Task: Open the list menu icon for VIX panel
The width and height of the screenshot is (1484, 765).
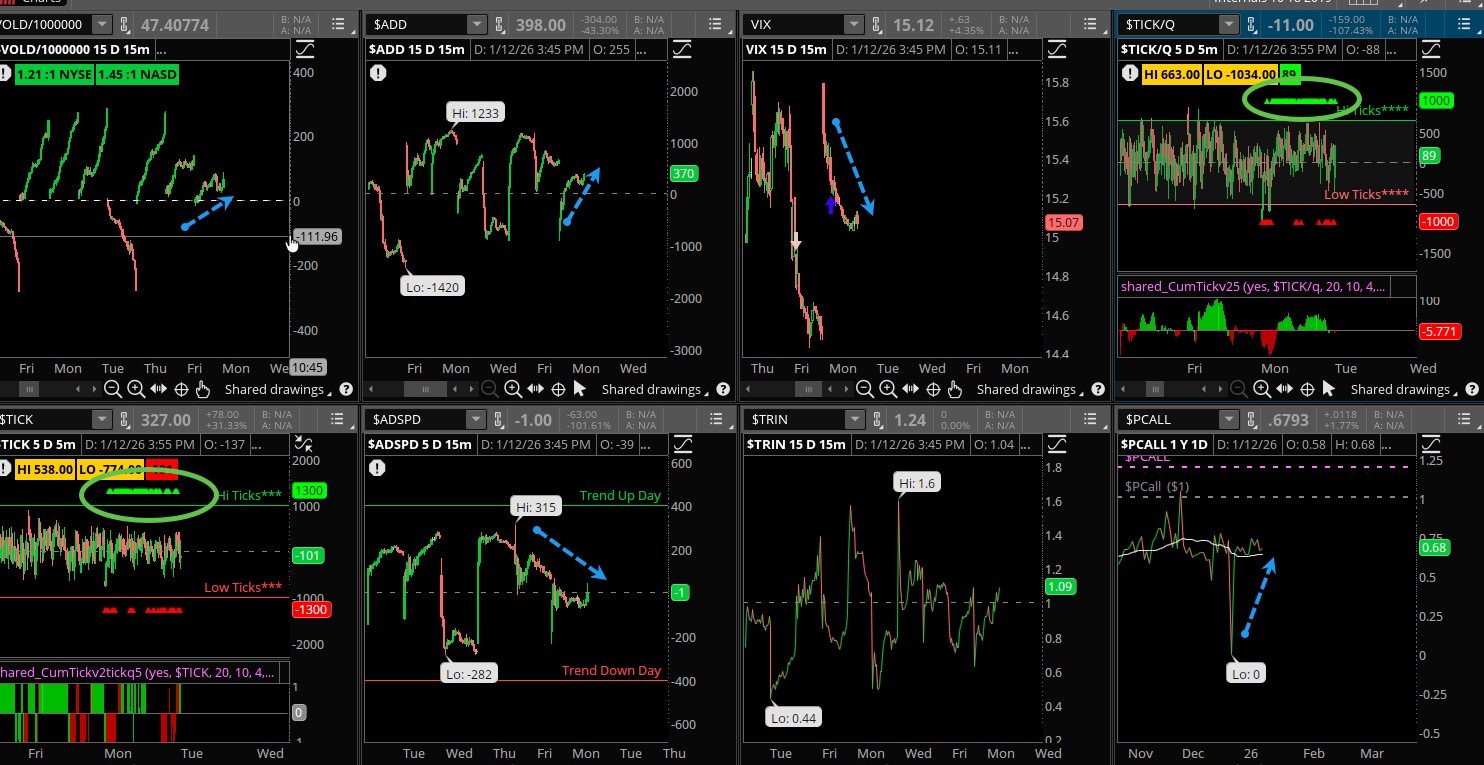Action: click(x=1090, y=24)
